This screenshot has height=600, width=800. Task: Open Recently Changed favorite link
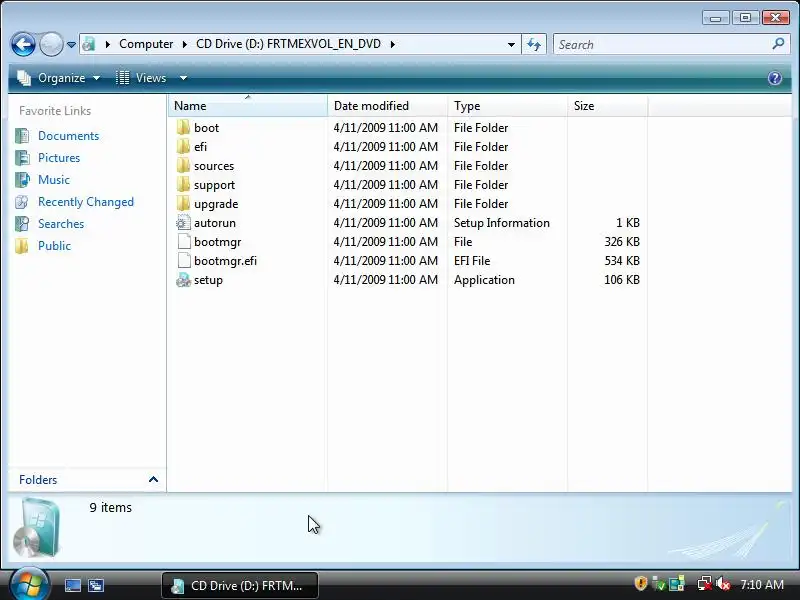86,202
